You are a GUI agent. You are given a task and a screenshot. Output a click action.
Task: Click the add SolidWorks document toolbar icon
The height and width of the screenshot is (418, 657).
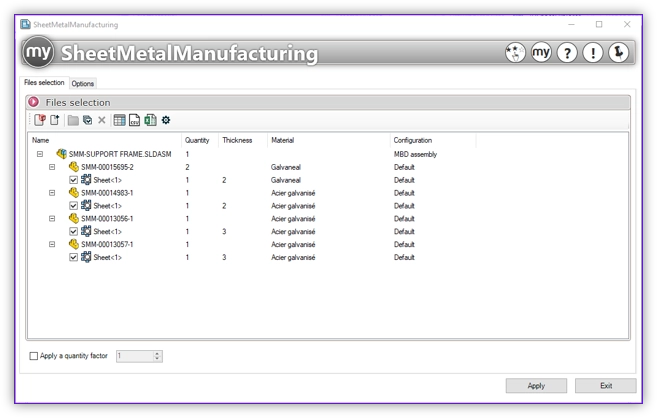pyautogui.click(x=40, y=120)
